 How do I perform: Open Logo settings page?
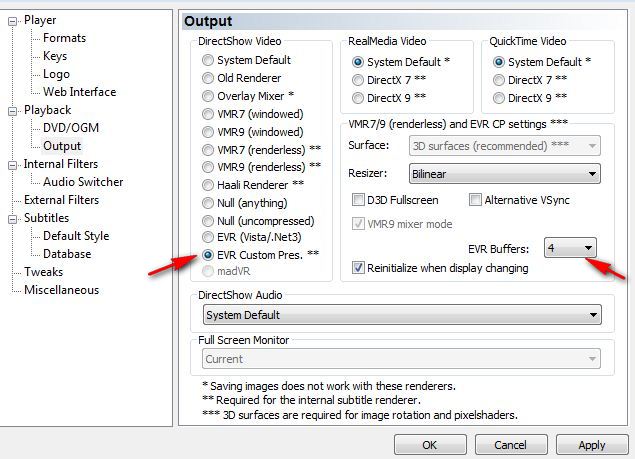coord(56,74)
